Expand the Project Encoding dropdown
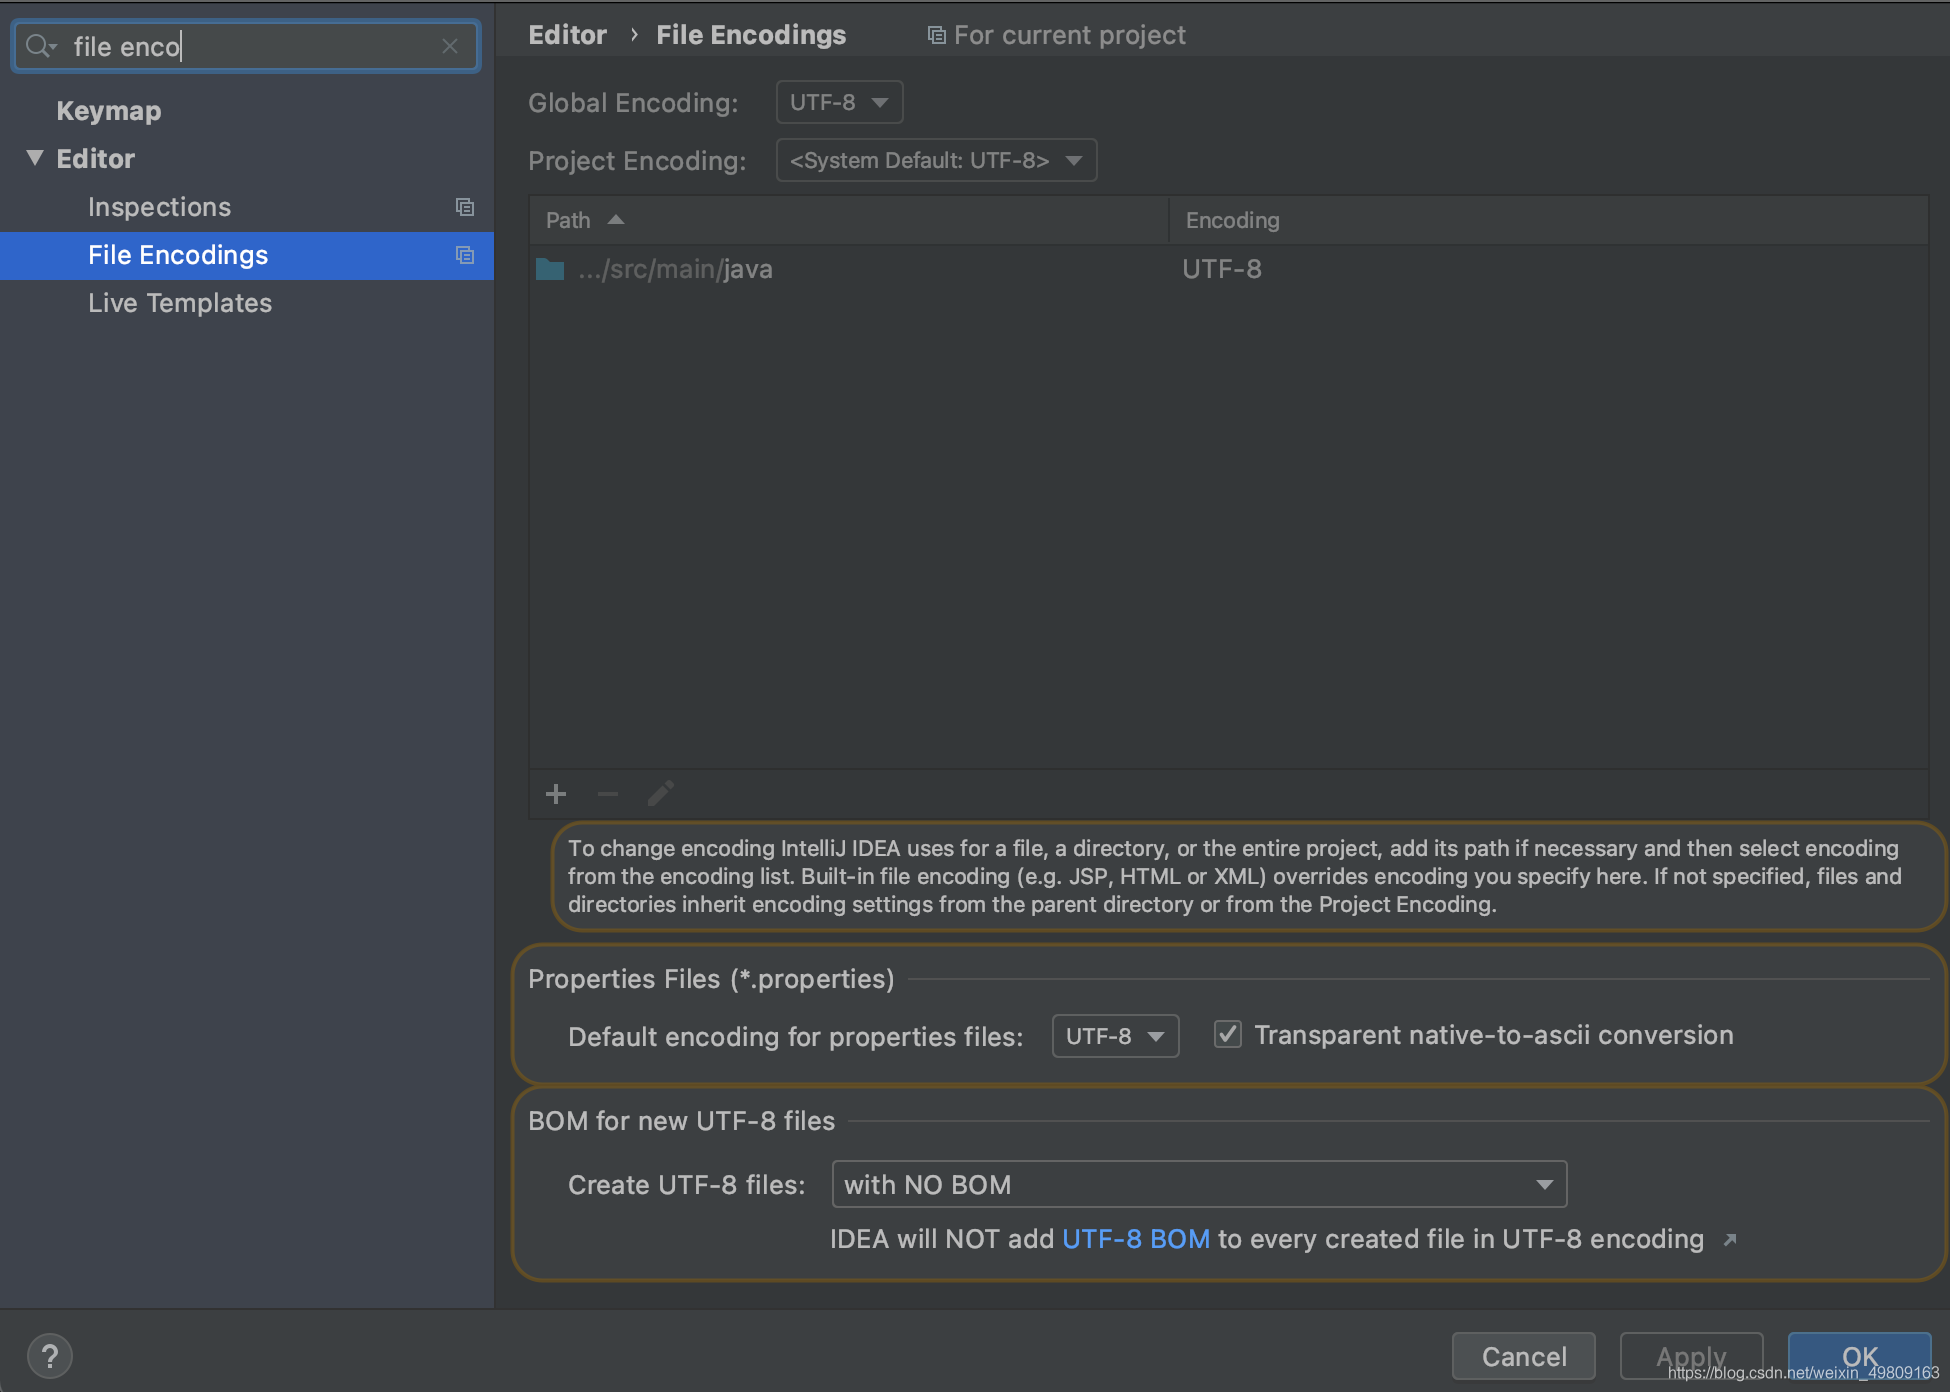Image resolution: width=1950 pixels, height=1392 pixels. coord(934,161)
